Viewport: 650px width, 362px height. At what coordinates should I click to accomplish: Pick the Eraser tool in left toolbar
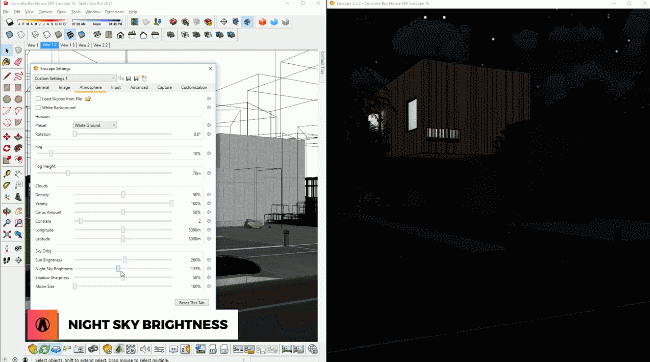click(18, 62)
